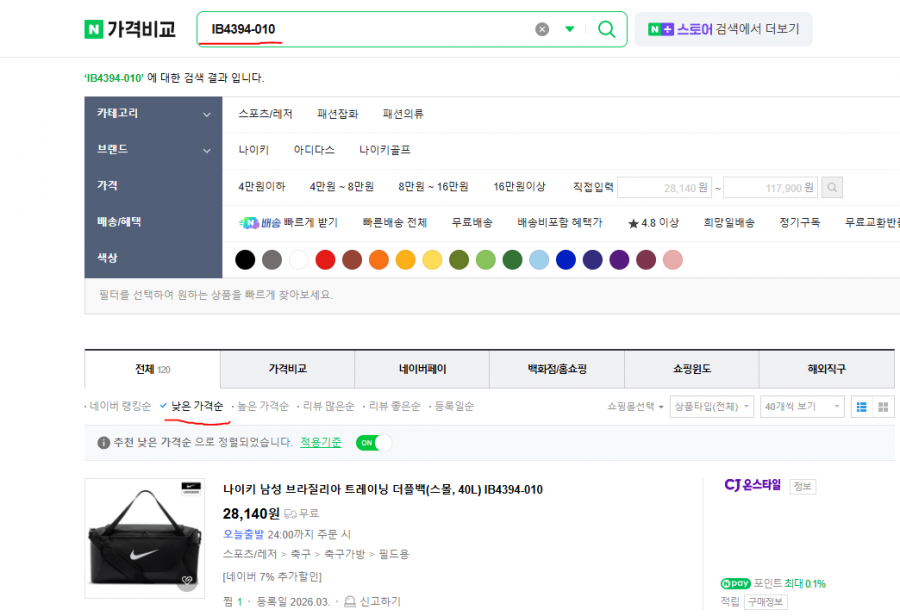Viewport: 900px width, 616px height.
Task: Choose price range 8만원 ~ 16만원
Action: pos(433,187)
